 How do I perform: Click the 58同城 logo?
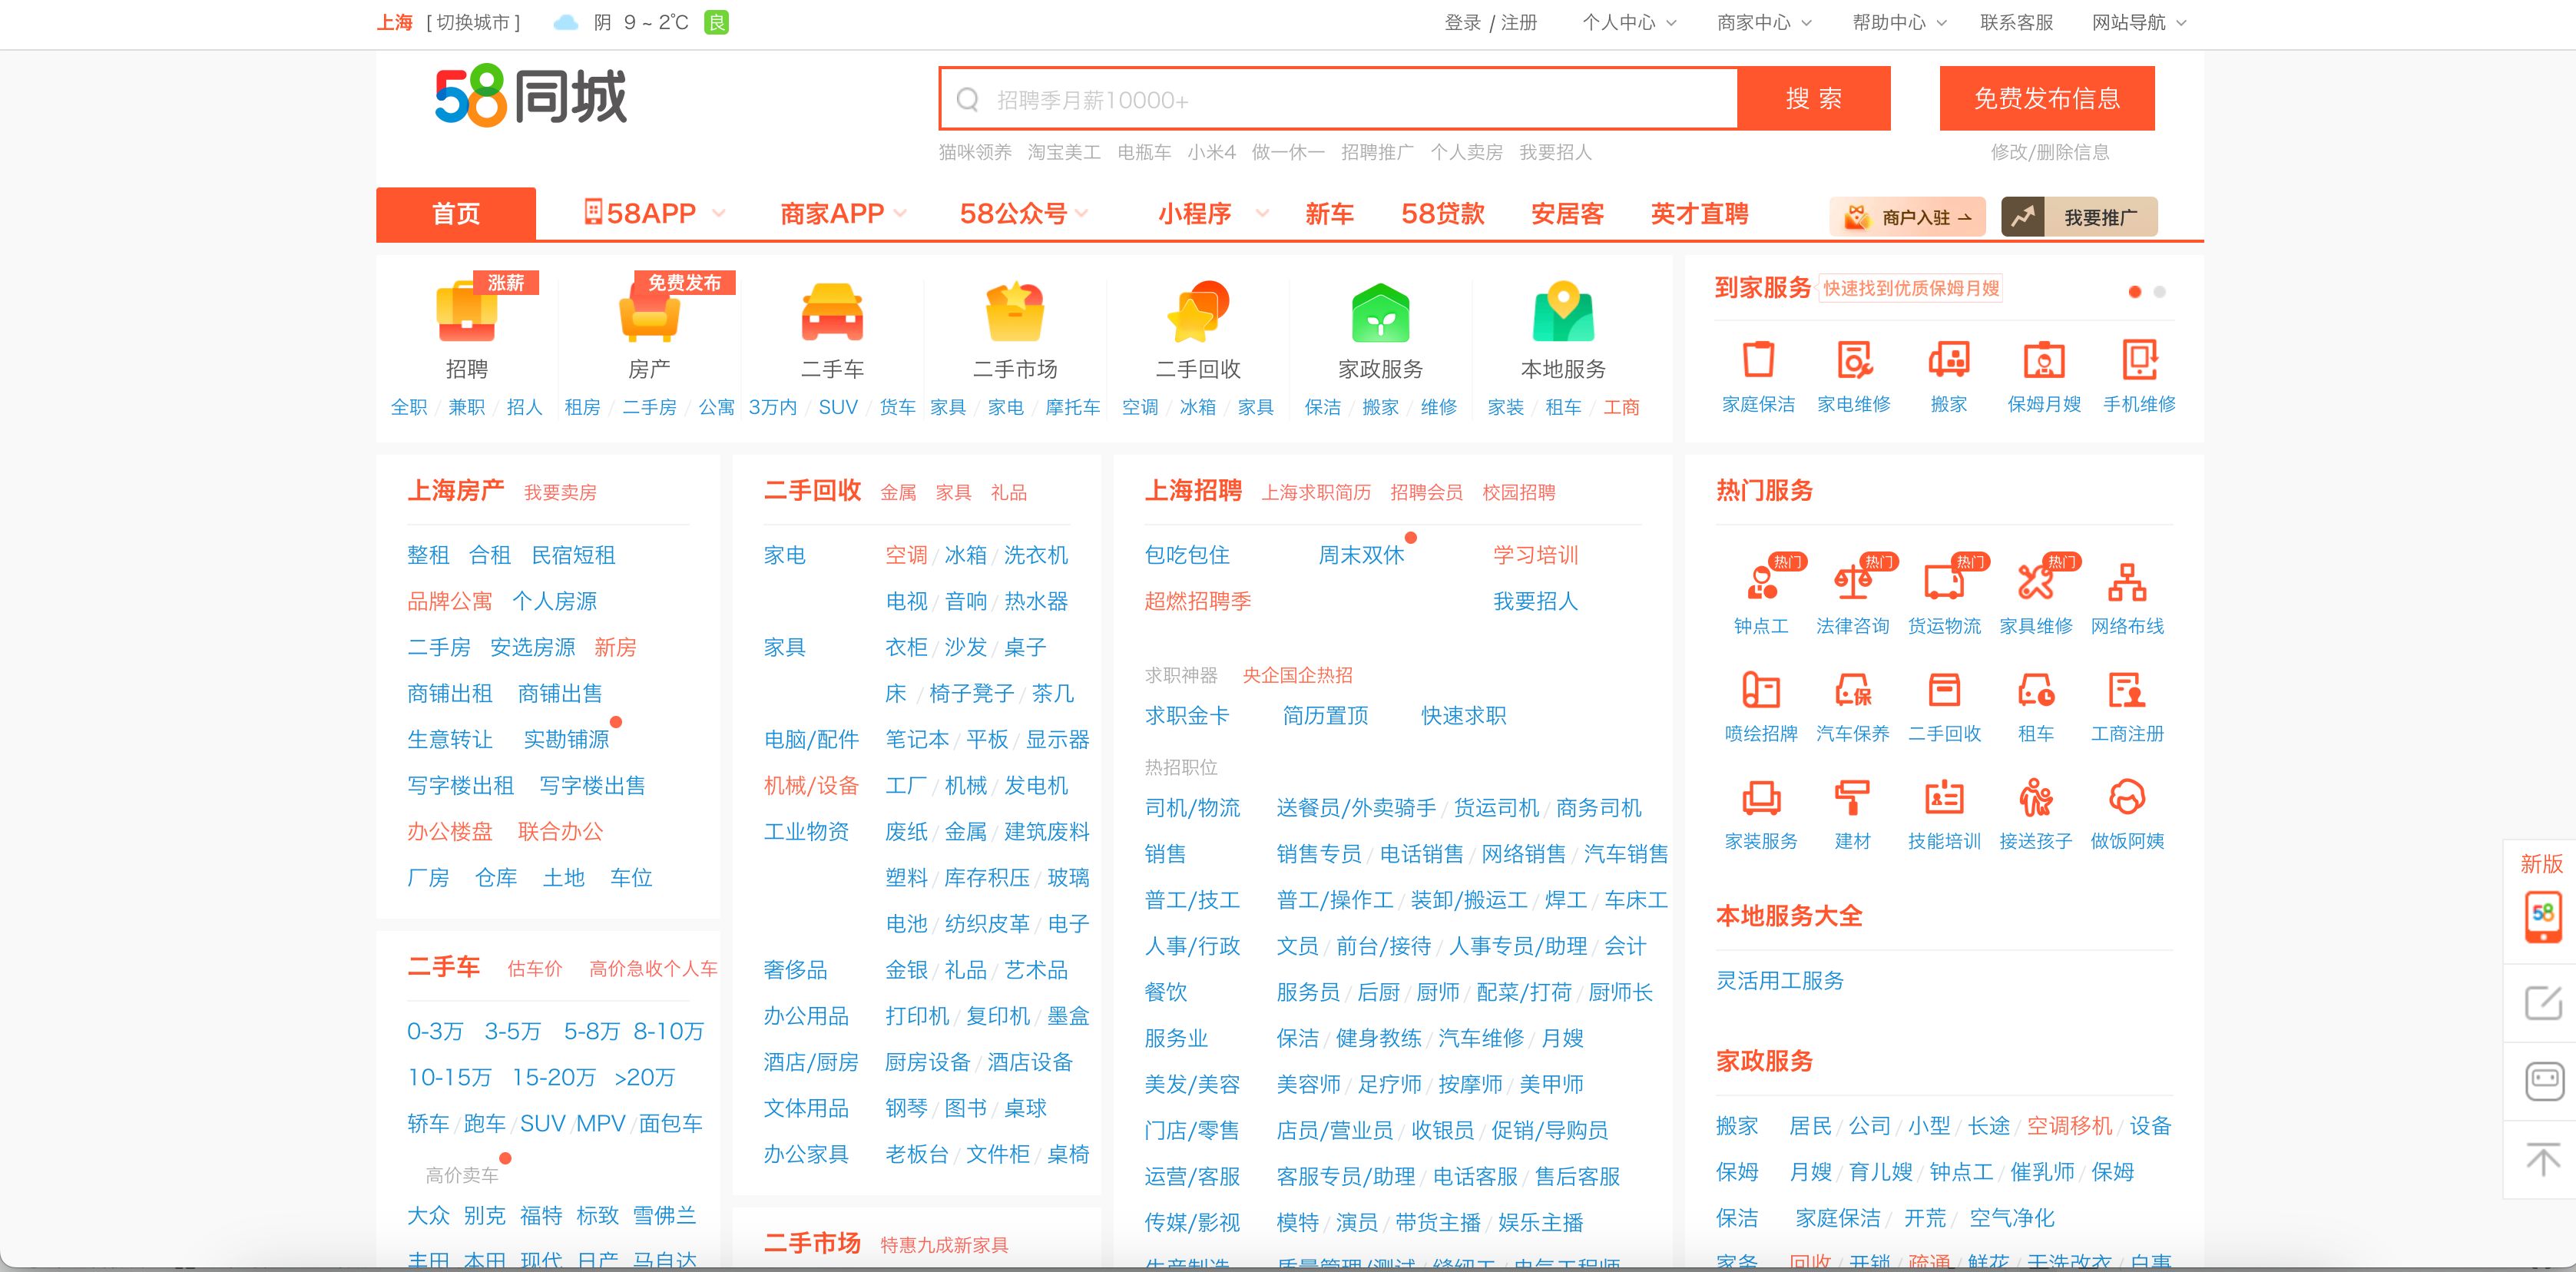(x=530, y=97)
